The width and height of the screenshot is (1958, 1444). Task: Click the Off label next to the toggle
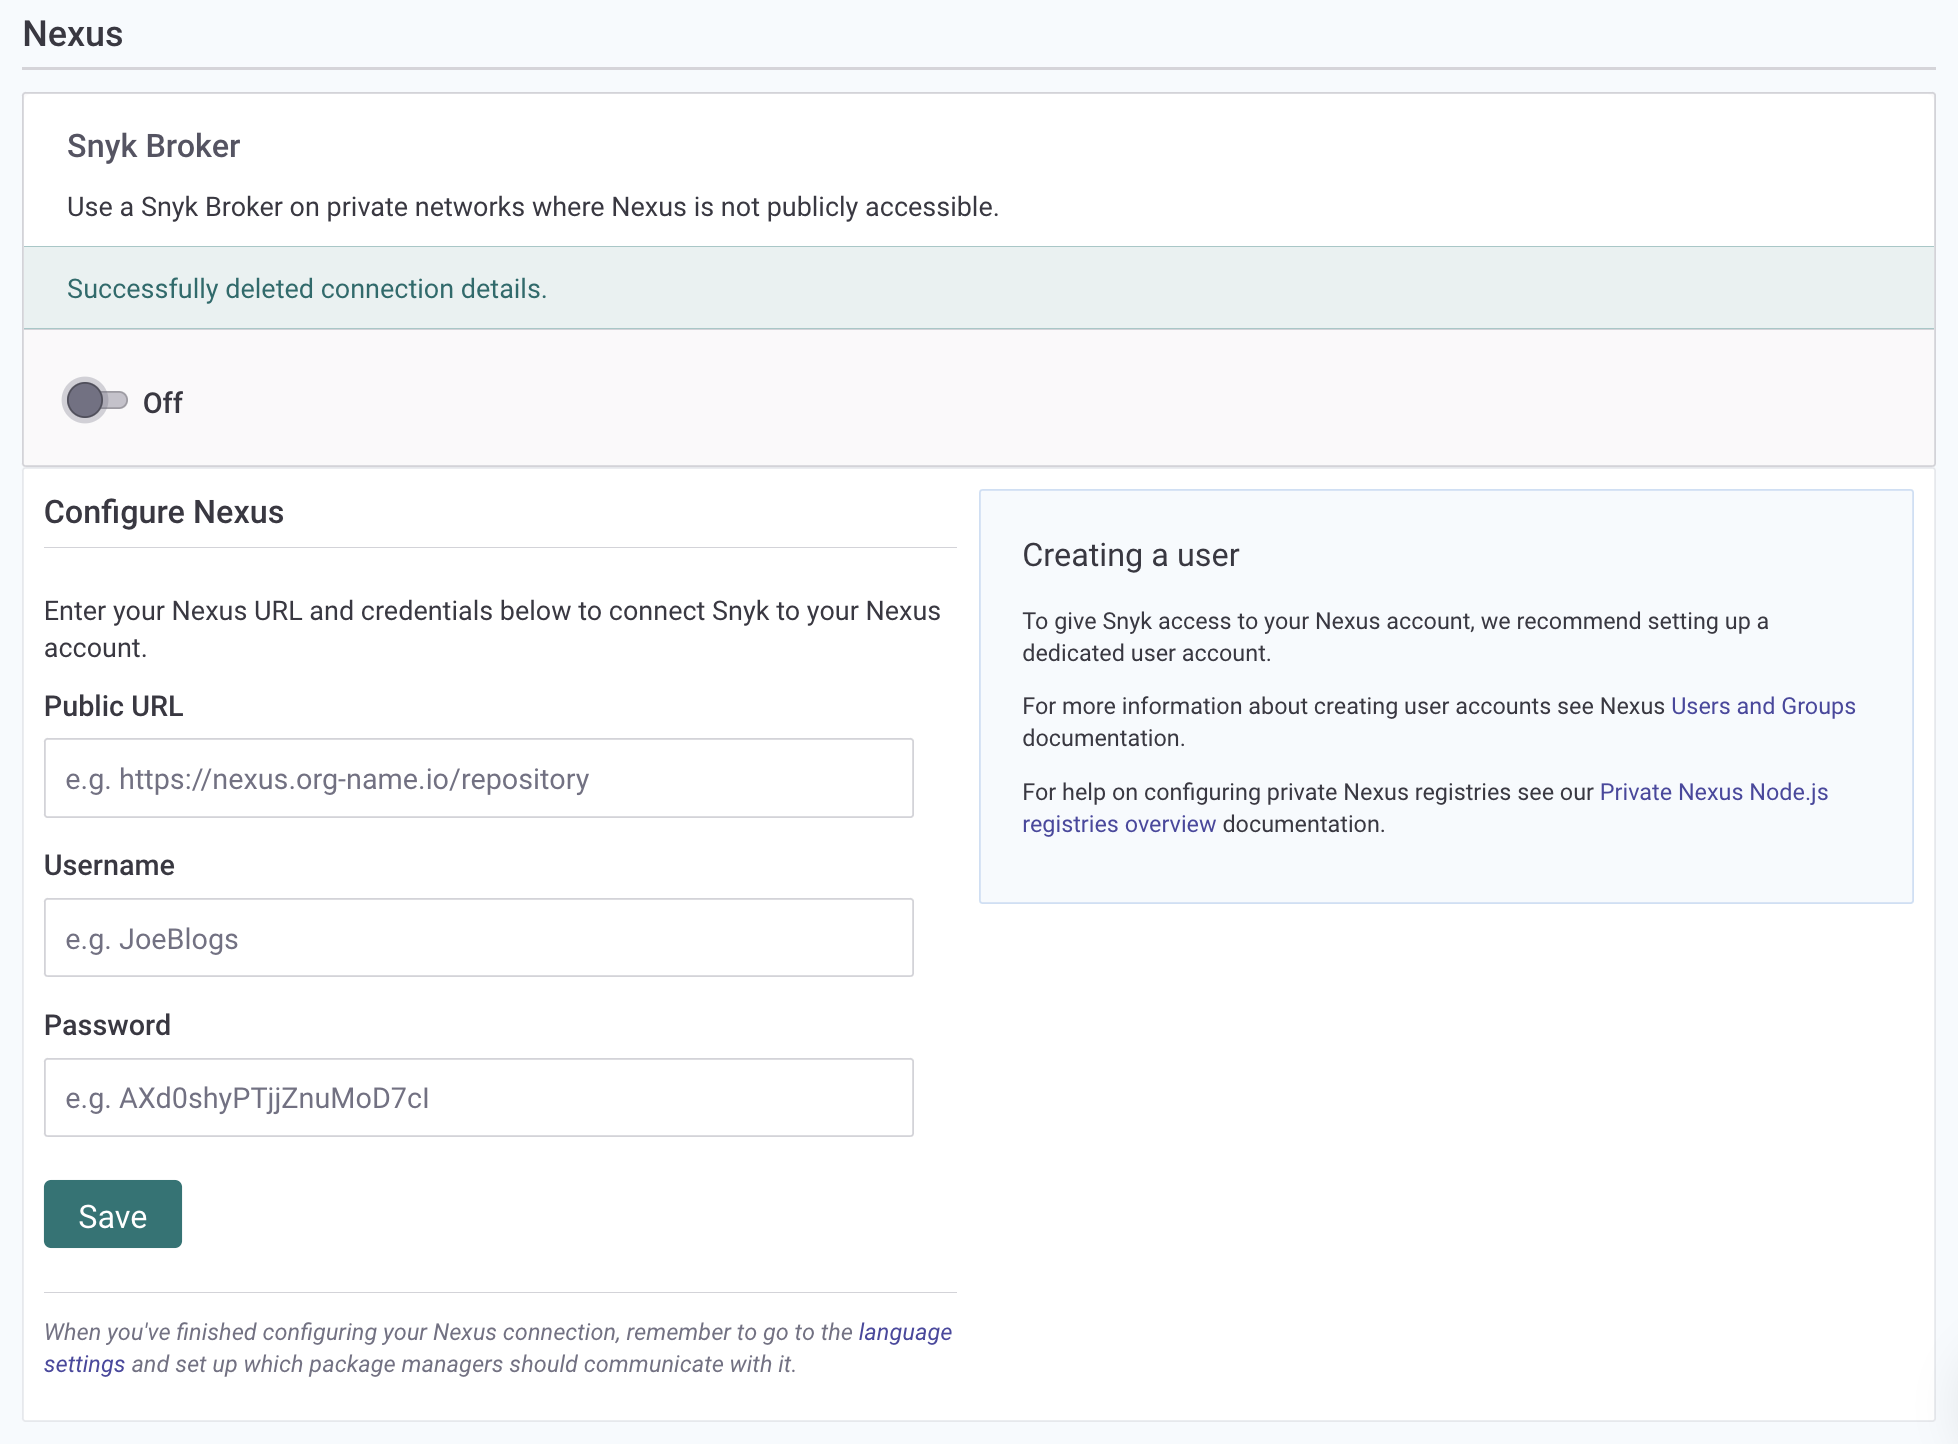click(x=165, y=401)
